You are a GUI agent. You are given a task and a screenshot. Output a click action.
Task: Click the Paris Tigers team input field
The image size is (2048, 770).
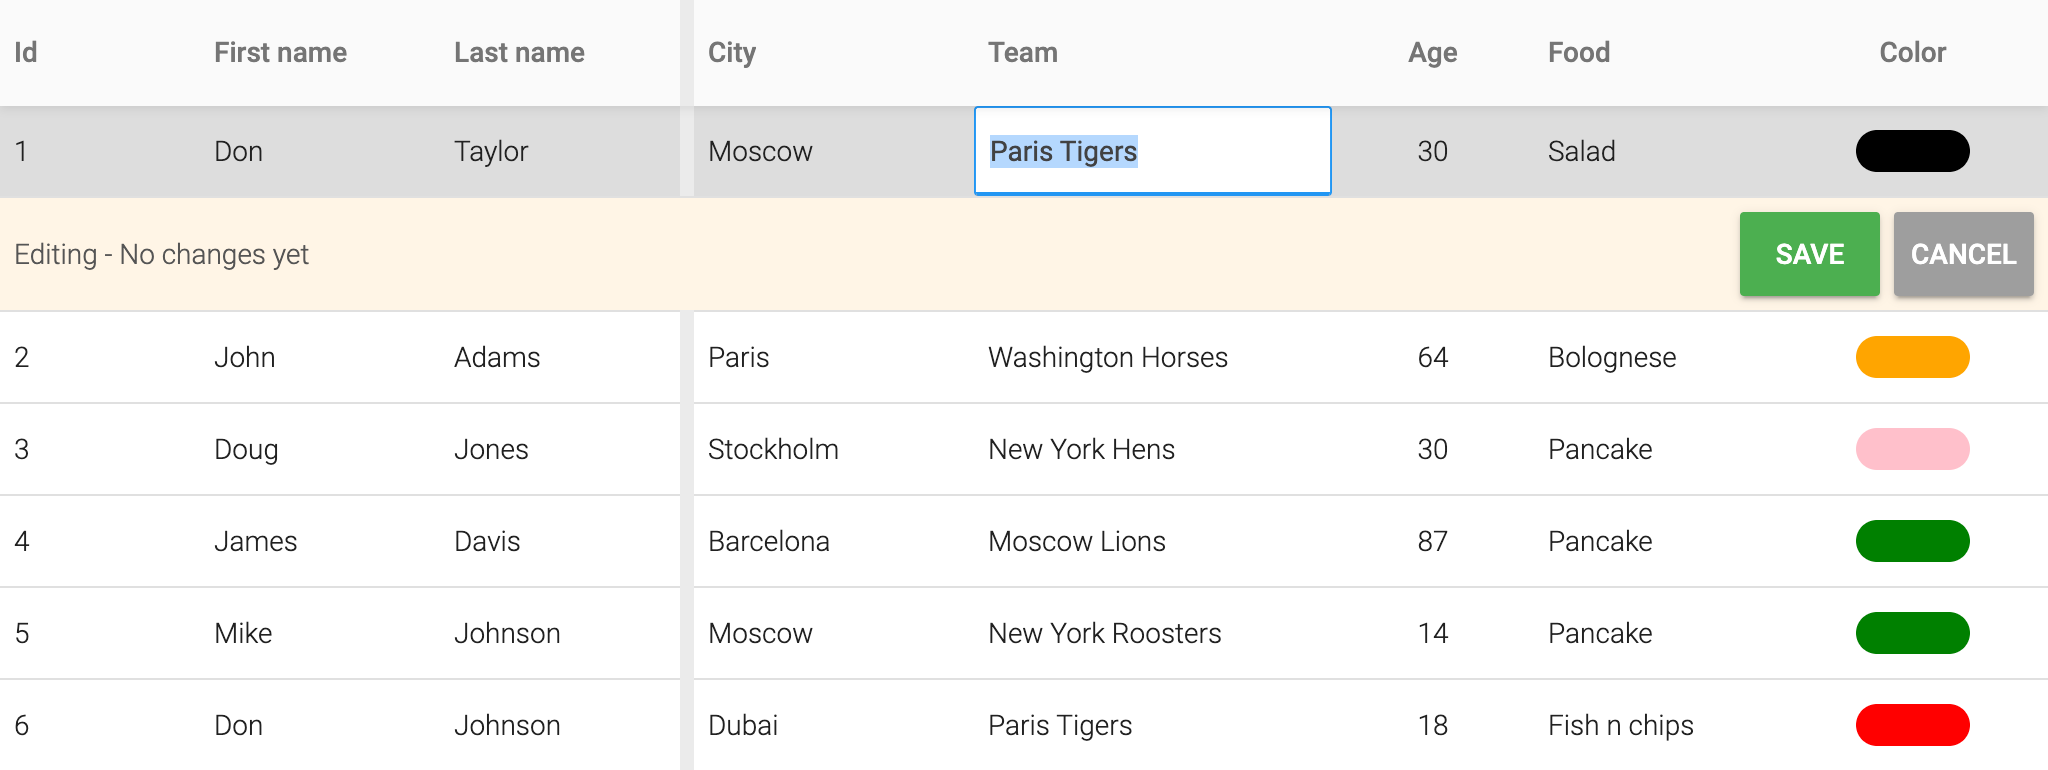tap(1152, 151)
